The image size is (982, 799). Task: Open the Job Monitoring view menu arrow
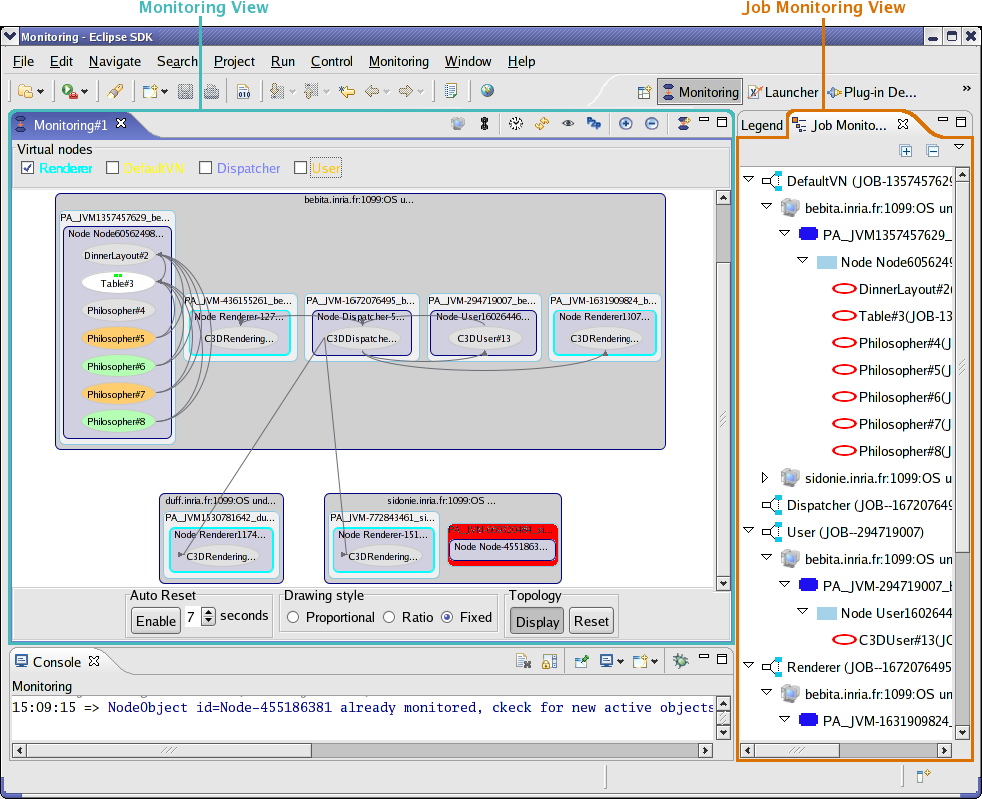(x=959, y=147)
